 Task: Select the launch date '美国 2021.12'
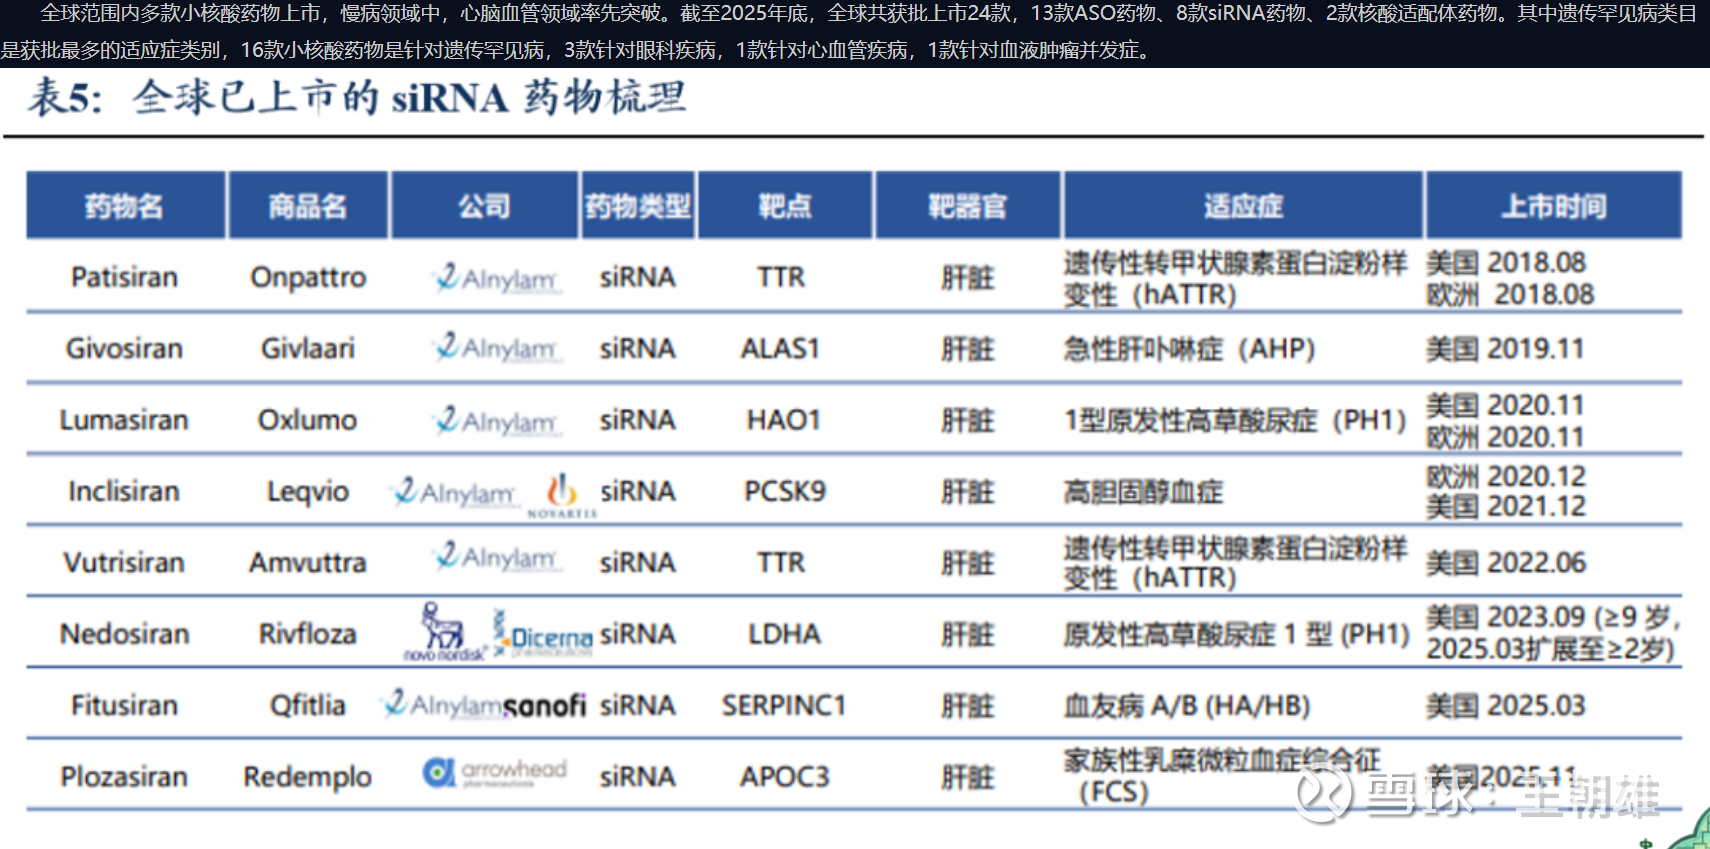pyautogui.click(x=1506, y=507)
